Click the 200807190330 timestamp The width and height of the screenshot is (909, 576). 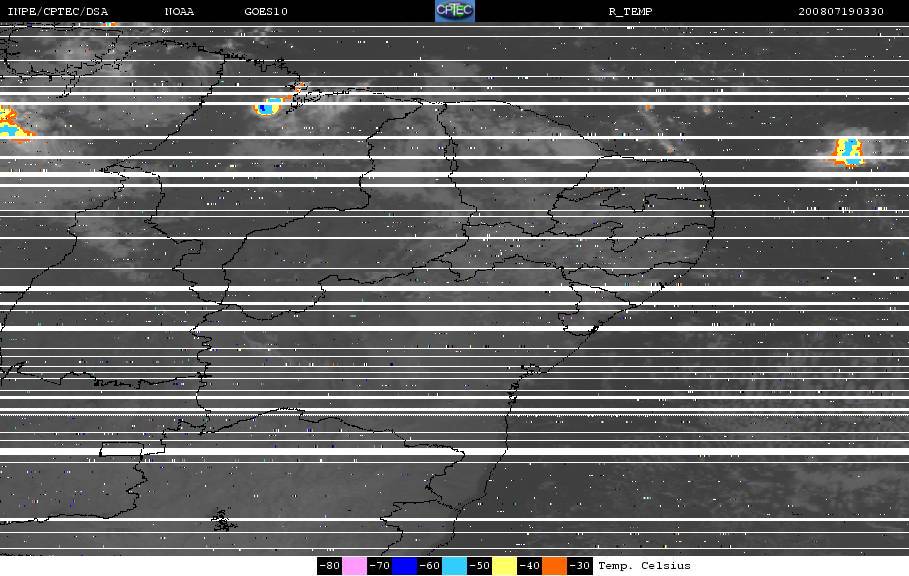[841, 12]
